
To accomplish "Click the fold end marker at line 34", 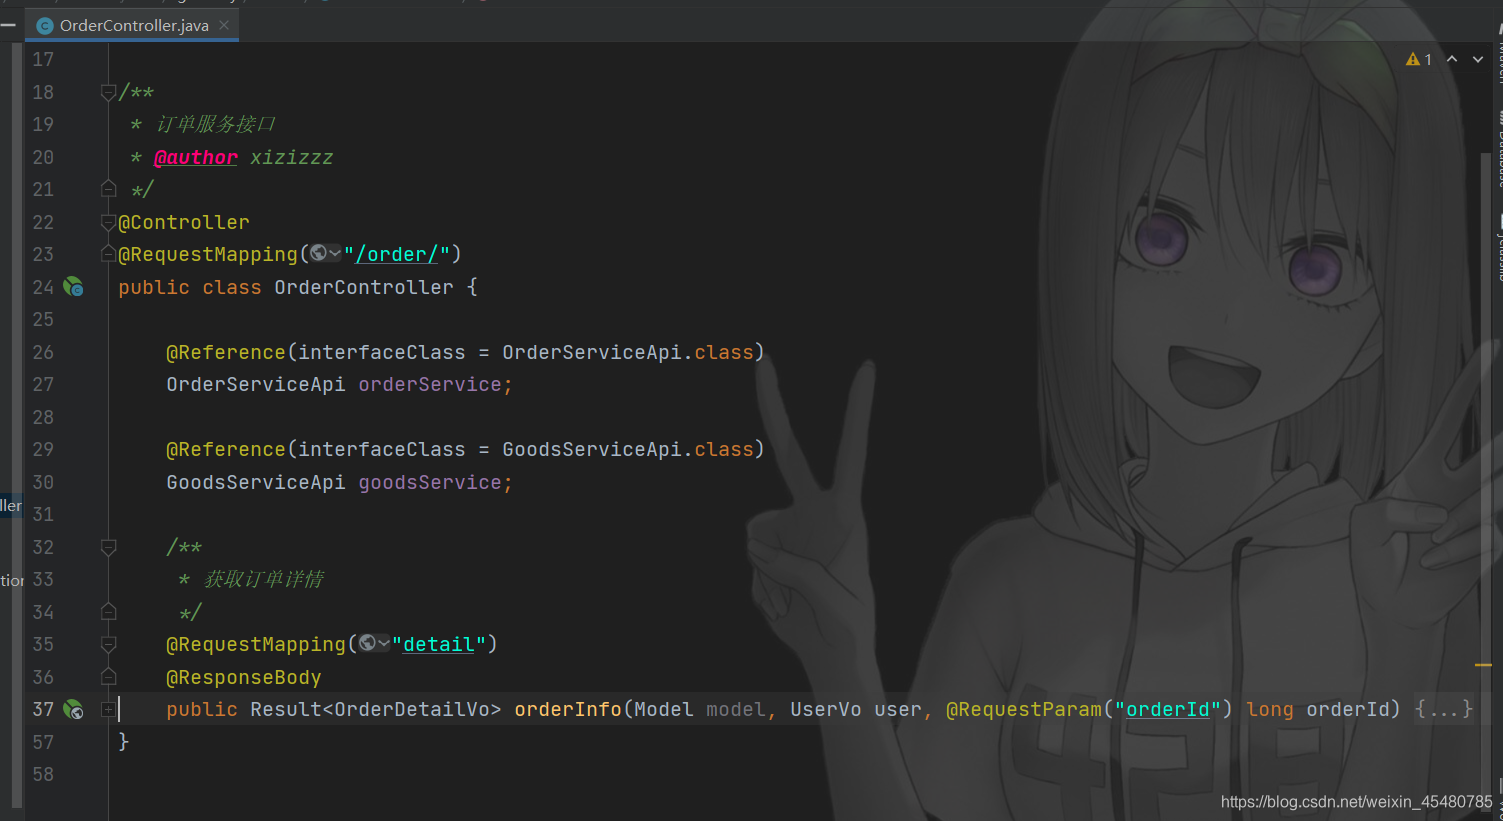I will (x=108, y=612).
